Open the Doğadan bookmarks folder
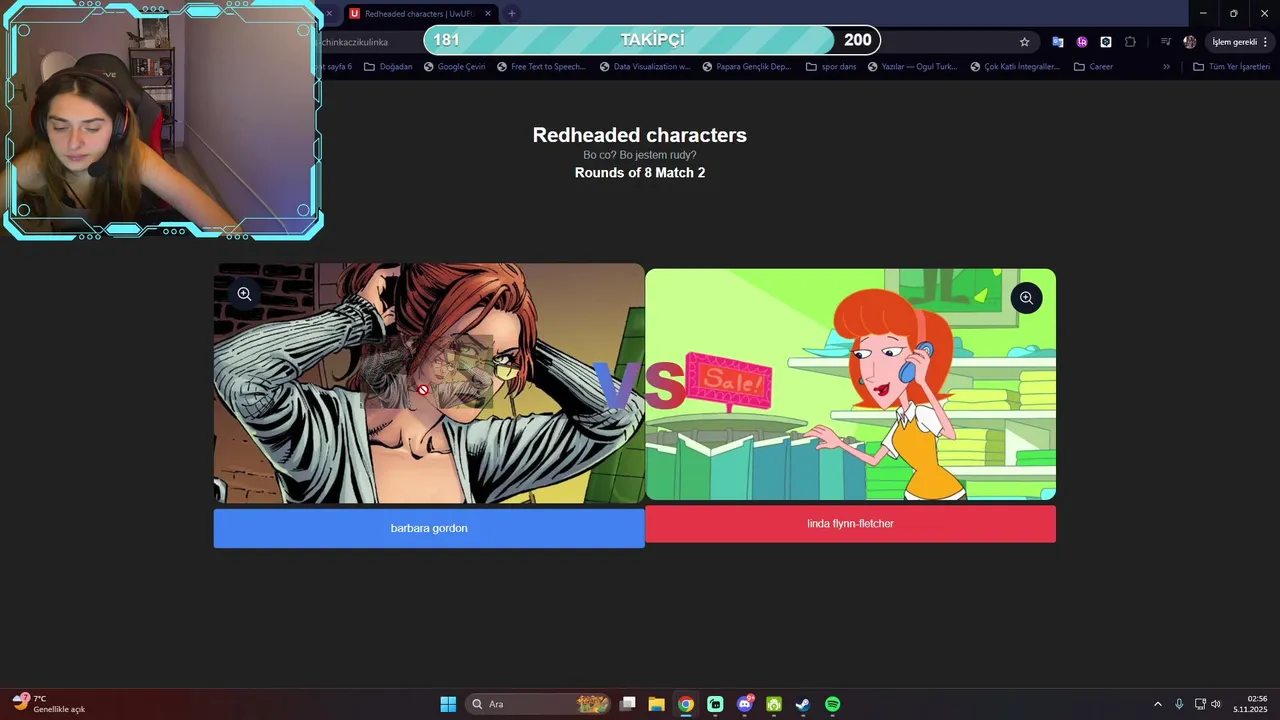The image size is (1280, 720). point(388,67)
